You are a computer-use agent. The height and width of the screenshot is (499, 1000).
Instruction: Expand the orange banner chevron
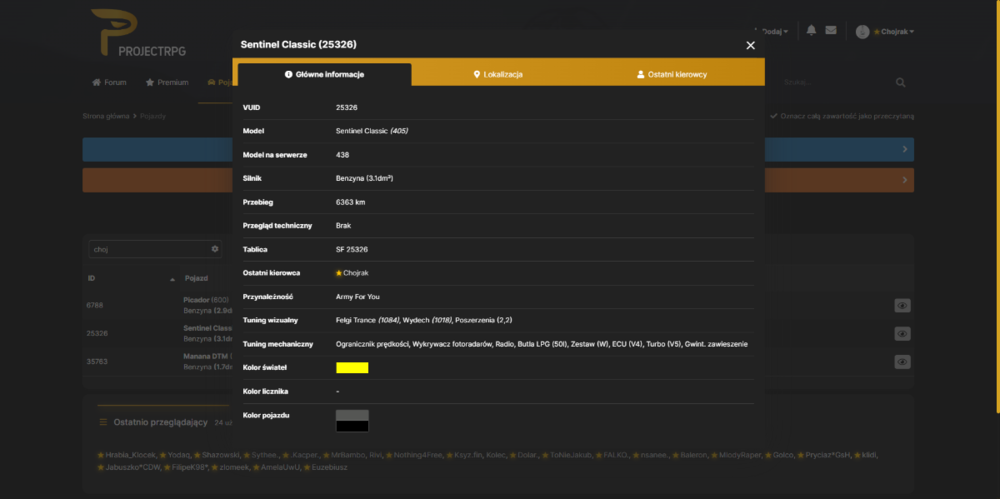click(x=905, y=180)
